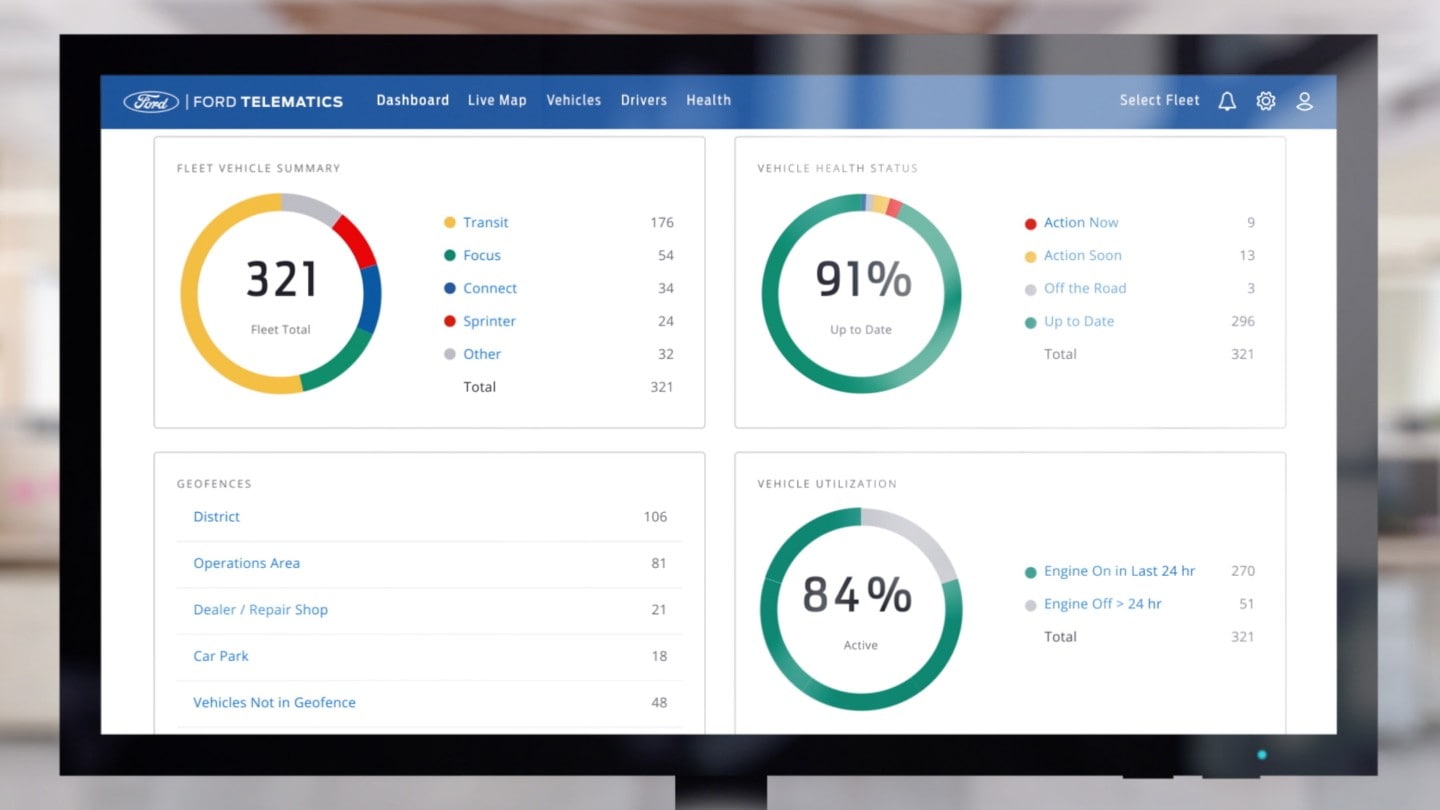The height and width of the screenshot is (810, 1440).
Task: Open the Vehicles Not in Geofence link
Action: point(275,702)
